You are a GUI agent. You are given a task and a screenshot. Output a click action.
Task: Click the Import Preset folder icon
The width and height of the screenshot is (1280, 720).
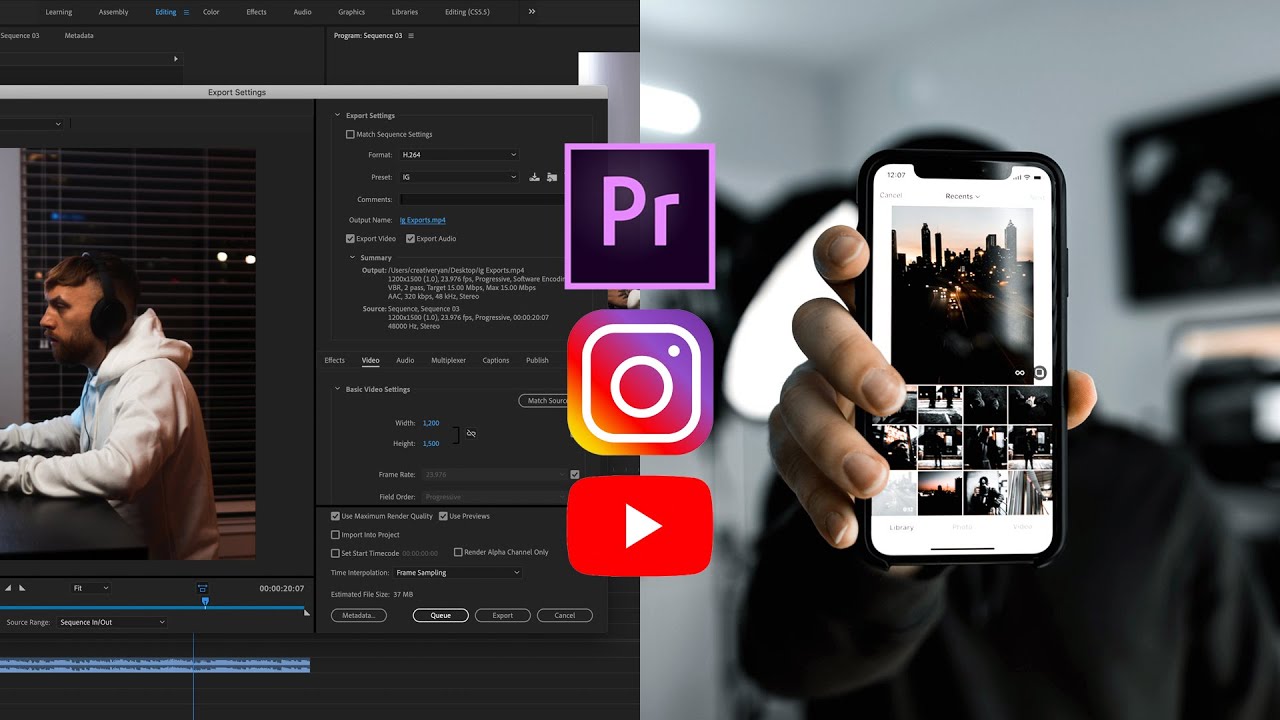[x=552, y=177]
